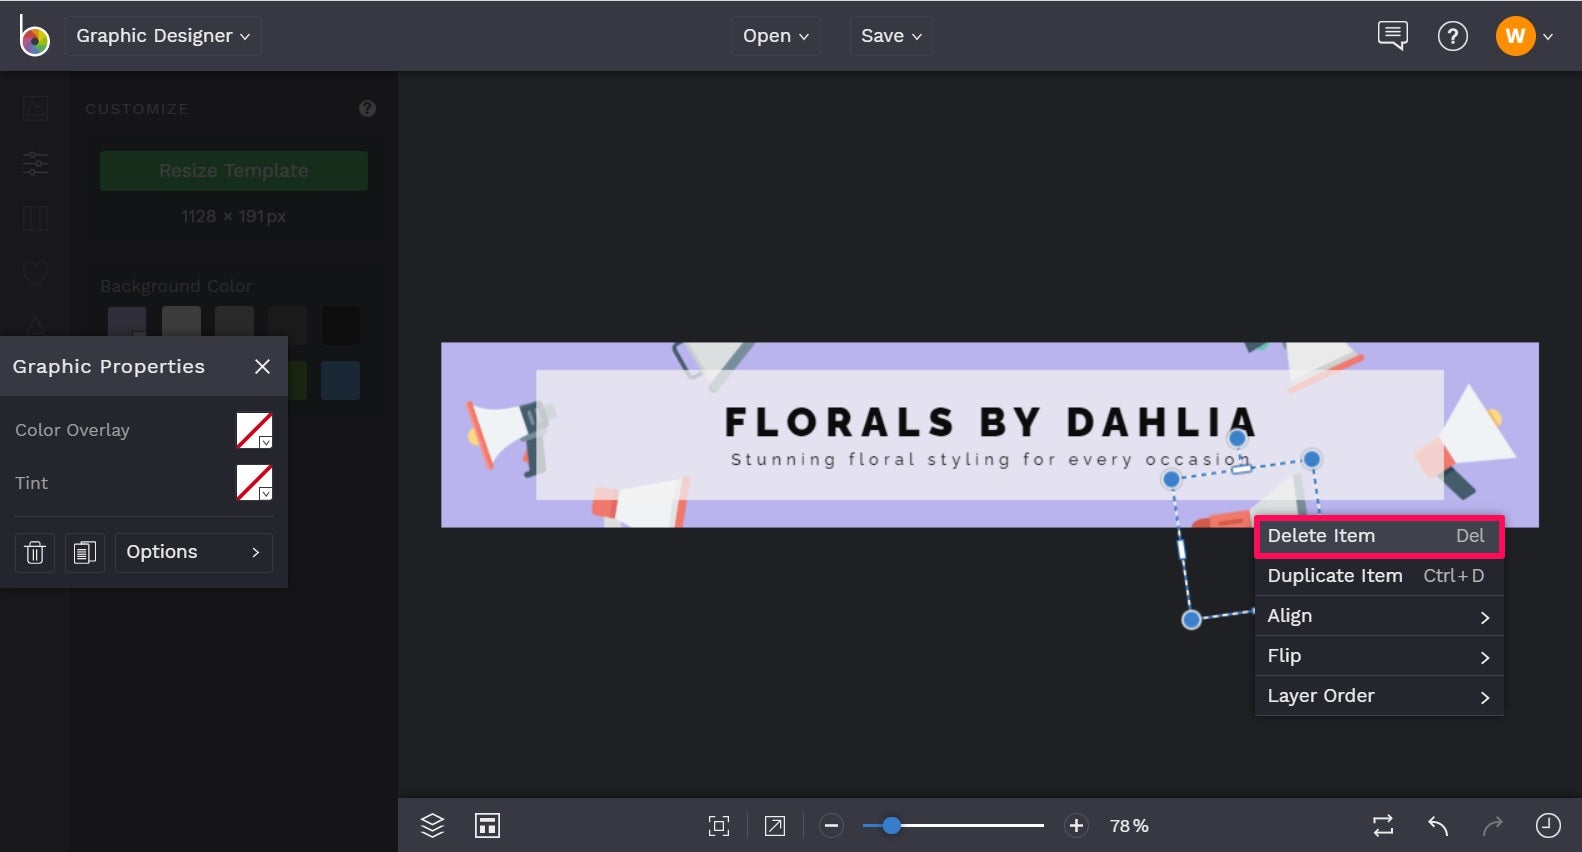
Task: Expand the Layer Order submenu
Action: [1379, 696]
